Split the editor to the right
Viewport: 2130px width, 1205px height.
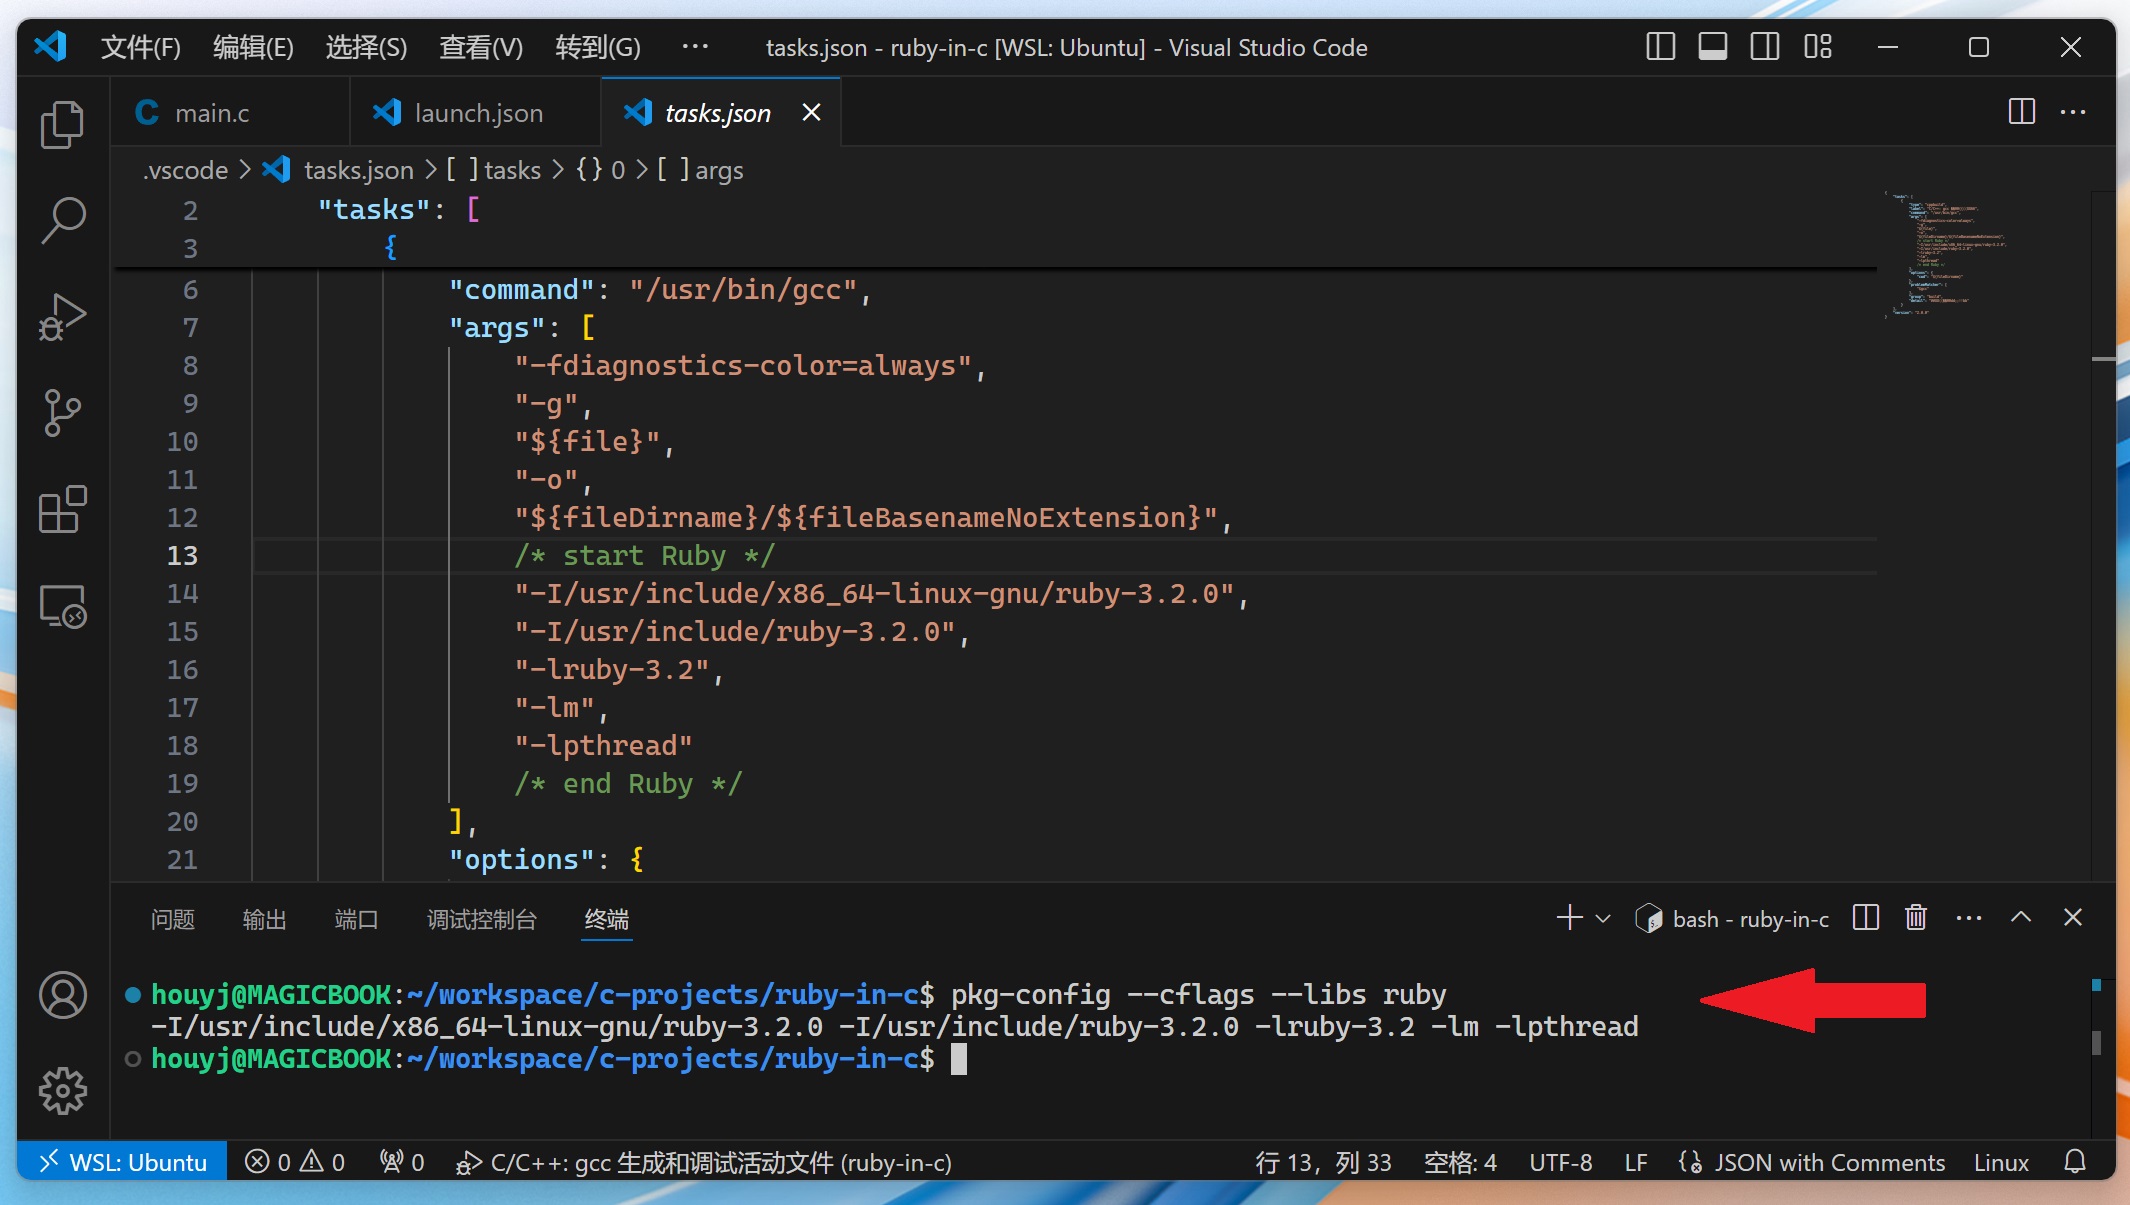pyautogui.click(x=2021, y=112)
